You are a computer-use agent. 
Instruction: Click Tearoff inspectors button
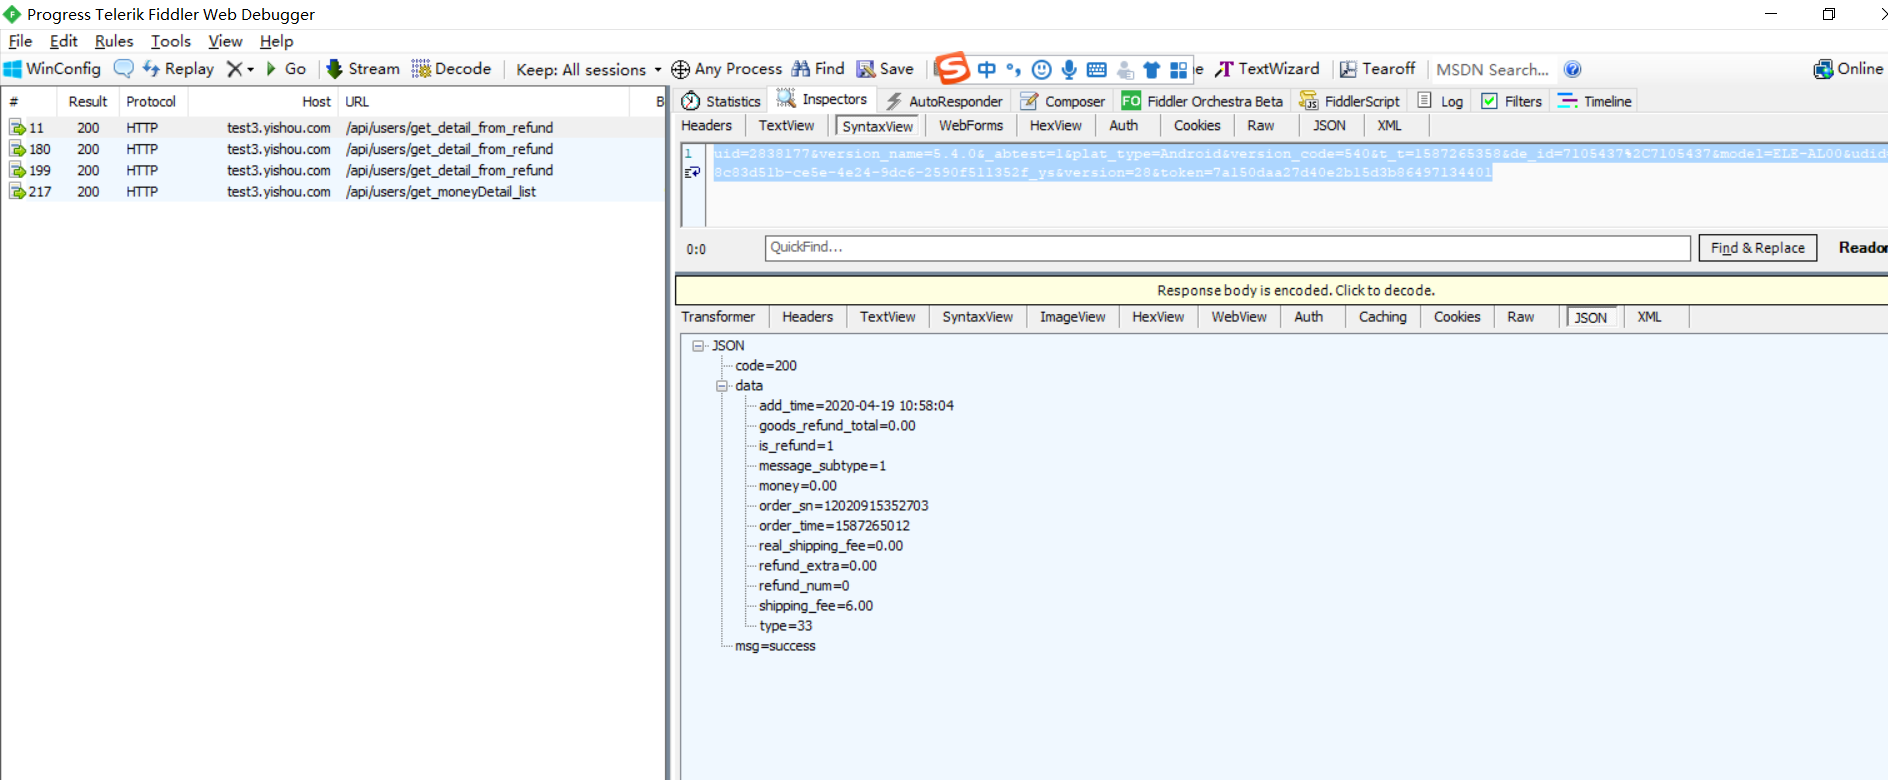coord(1378,69)
